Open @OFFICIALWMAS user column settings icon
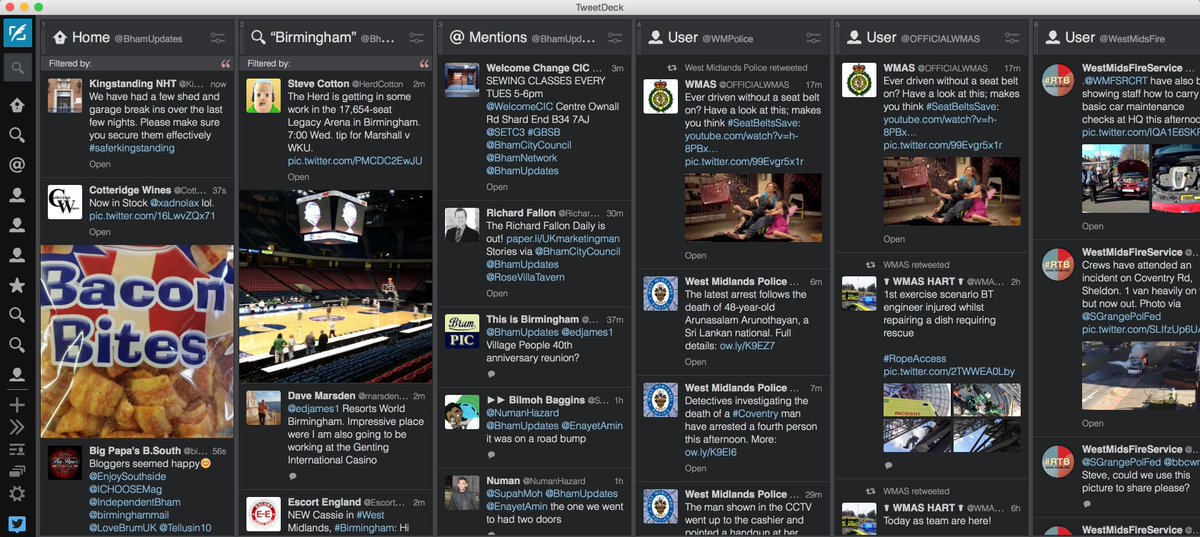This screenshot has height=537, width=1200. tap(1014, 38)
